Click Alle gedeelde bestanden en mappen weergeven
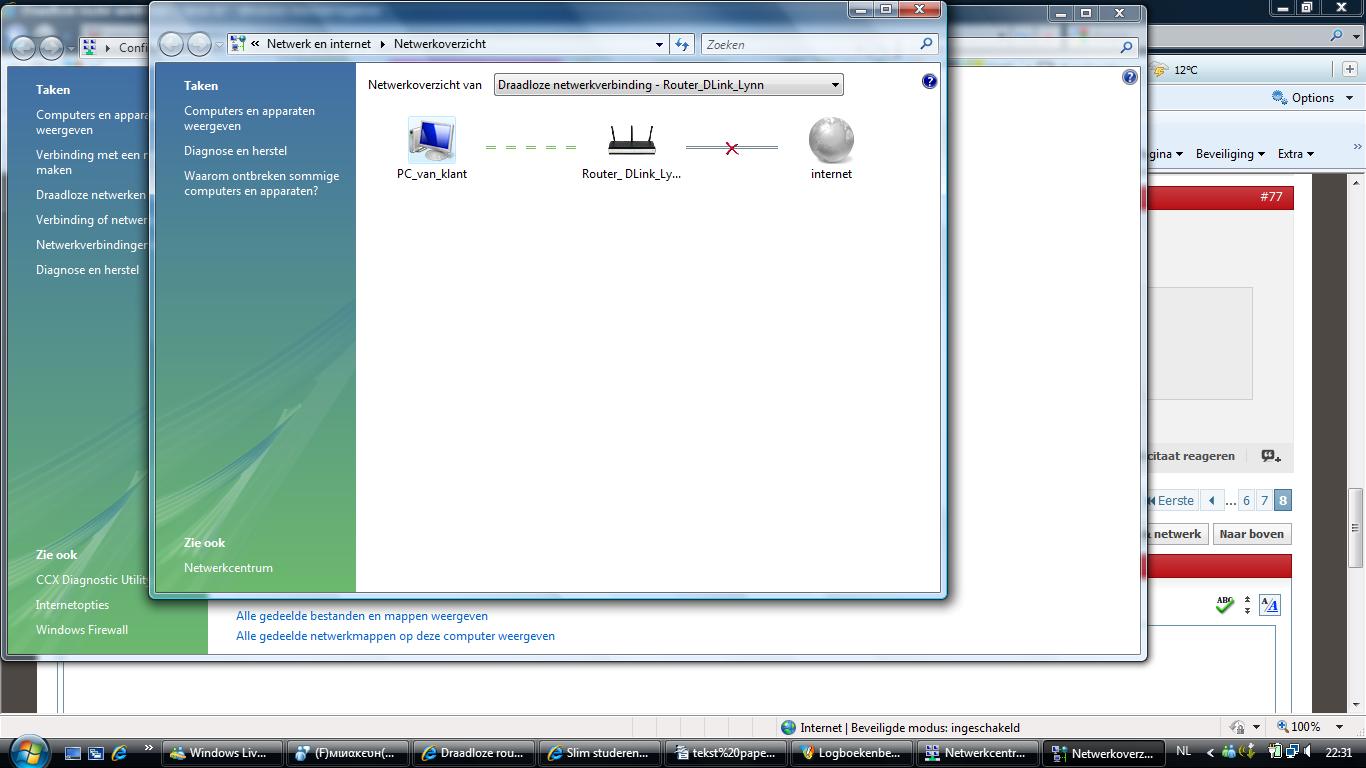The height and width of the screenshot is (768, 1366). (362, 616)
